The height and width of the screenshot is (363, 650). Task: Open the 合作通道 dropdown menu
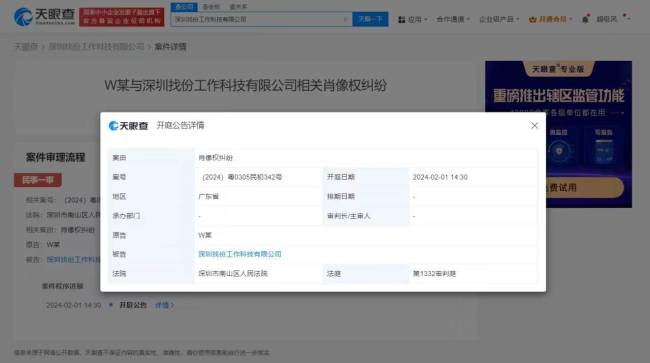pyautogui.click(x=453, y=19)
